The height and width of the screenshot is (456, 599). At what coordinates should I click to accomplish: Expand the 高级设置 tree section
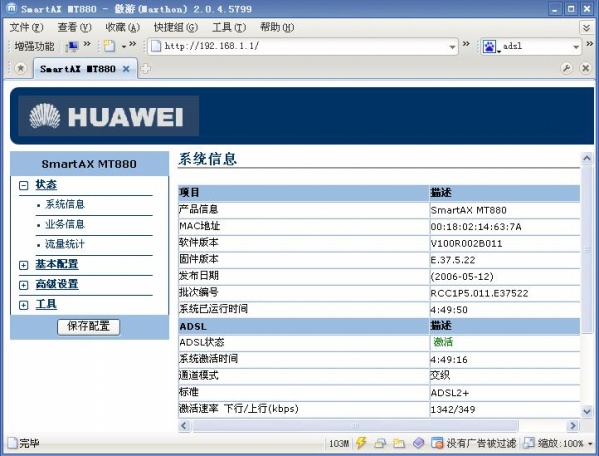click(24, 285)
